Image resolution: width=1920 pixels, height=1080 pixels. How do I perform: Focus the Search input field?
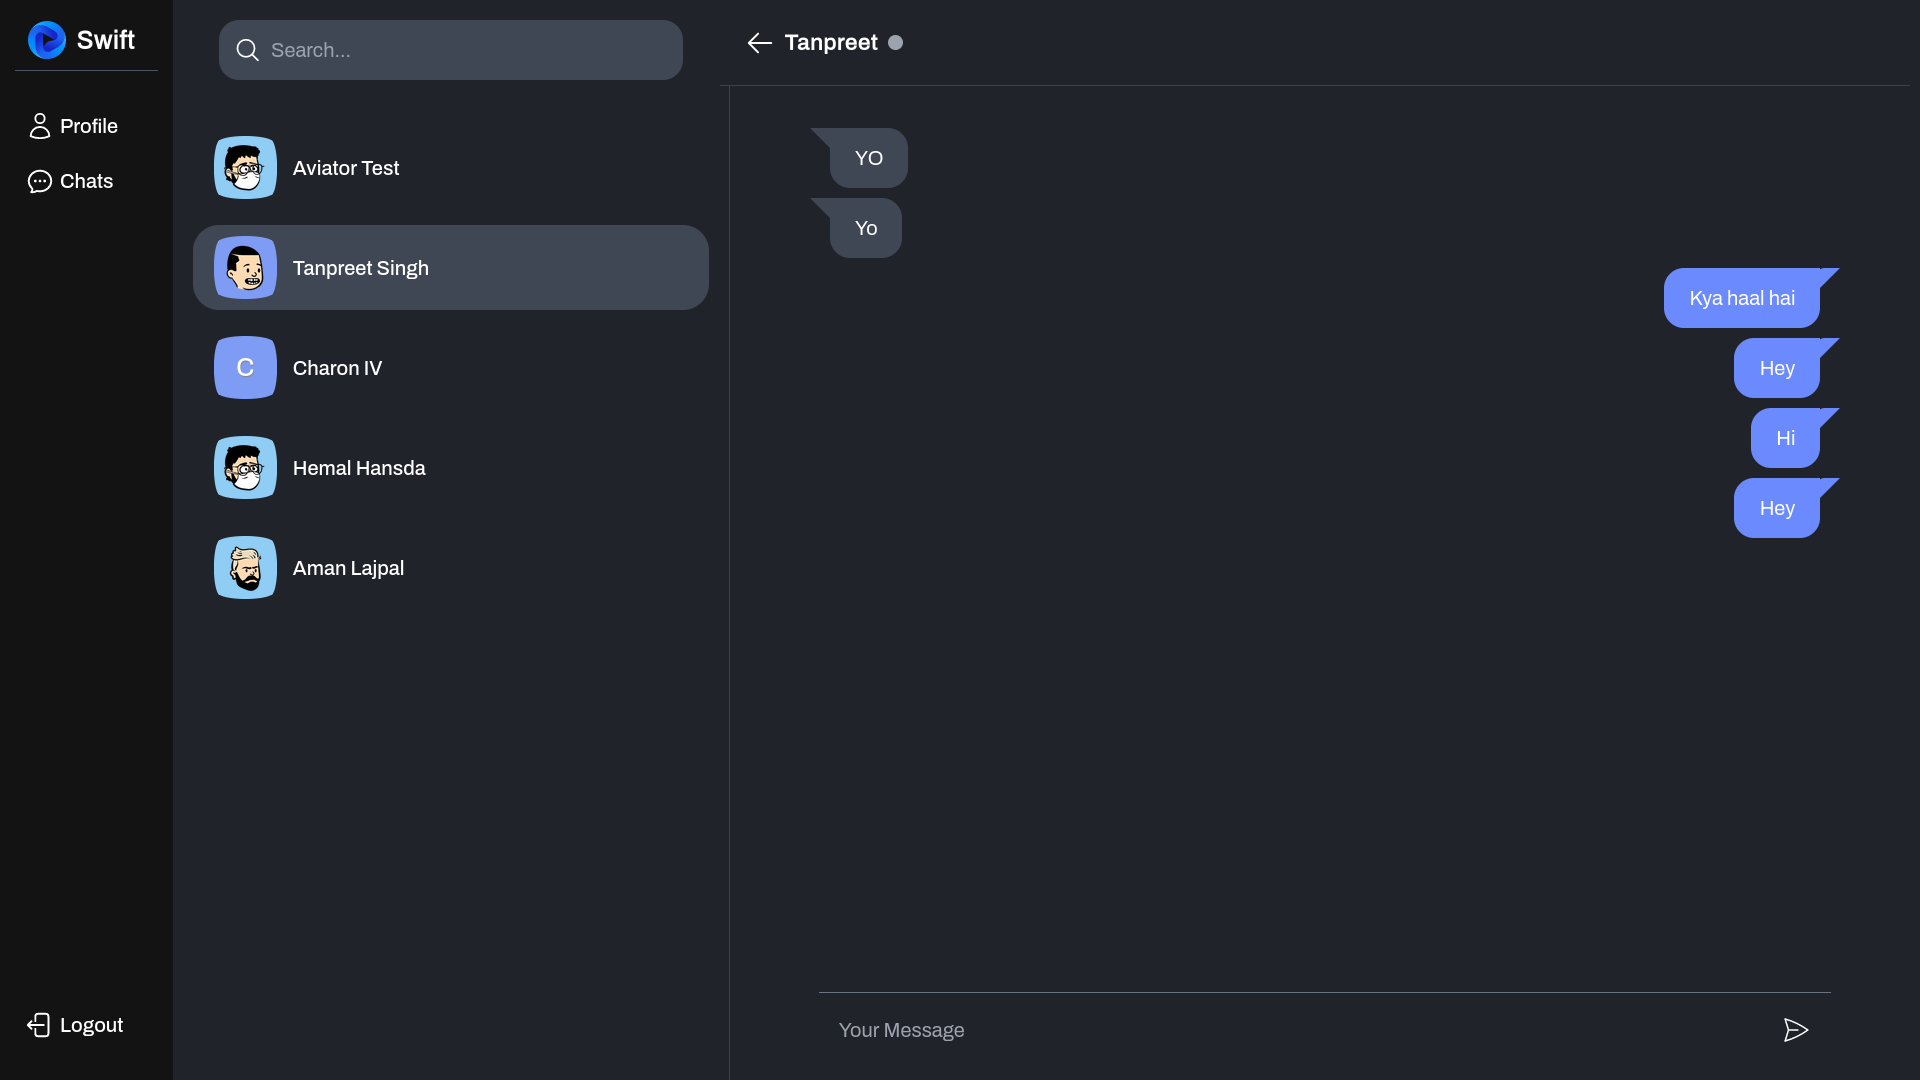point(470,50)
